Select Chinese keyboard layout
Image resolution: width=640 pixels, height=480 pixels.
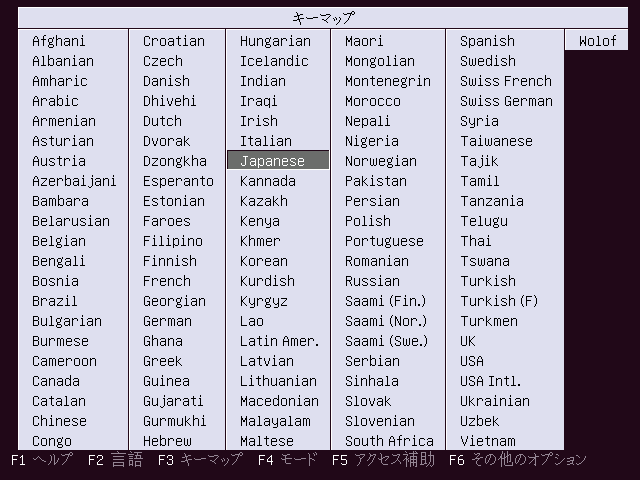click(x=59, y=421)
